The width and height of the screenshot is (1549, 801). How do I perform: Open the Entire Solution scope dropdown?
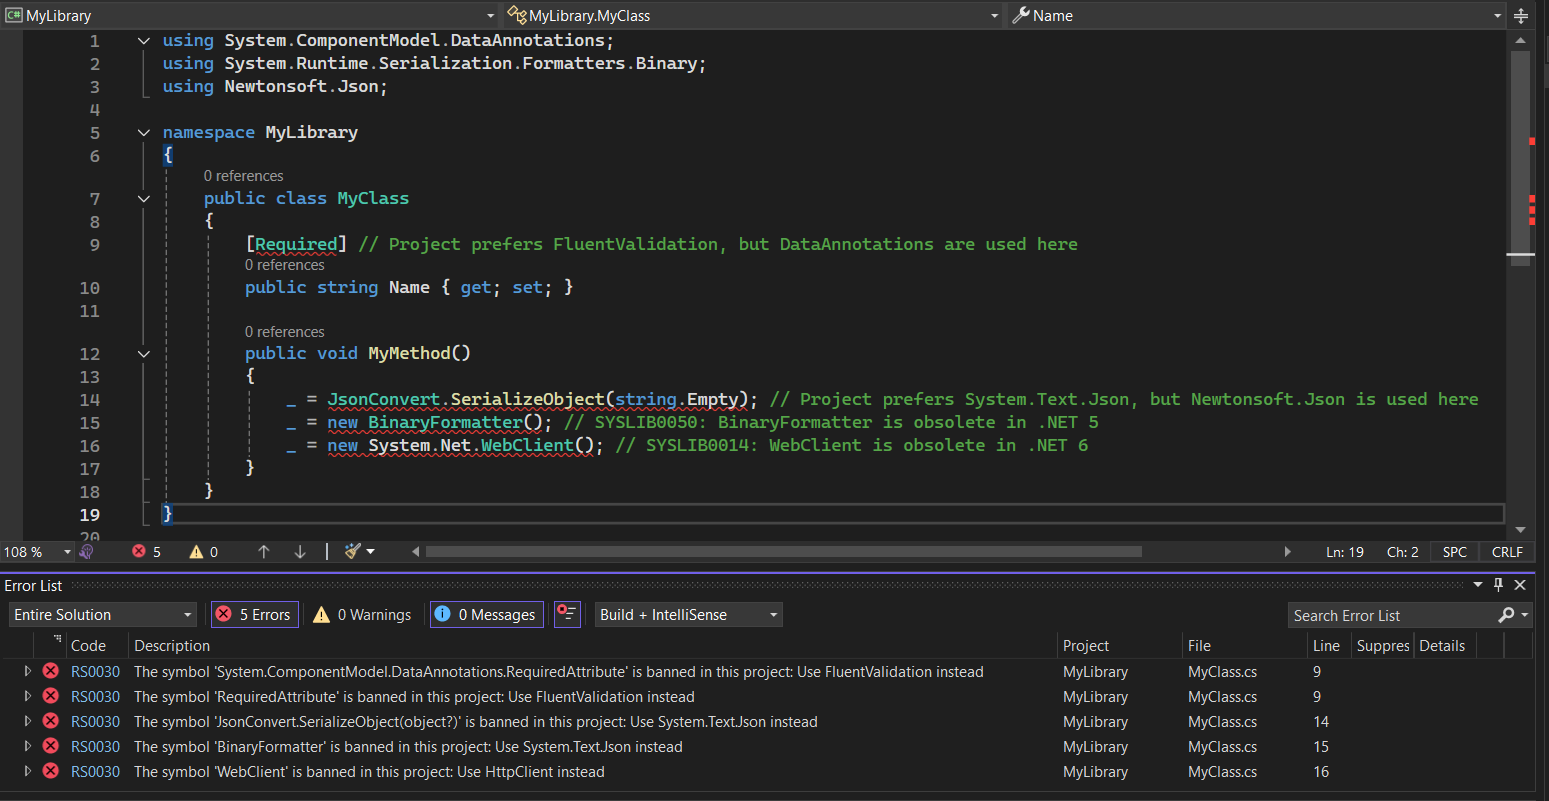102,614
